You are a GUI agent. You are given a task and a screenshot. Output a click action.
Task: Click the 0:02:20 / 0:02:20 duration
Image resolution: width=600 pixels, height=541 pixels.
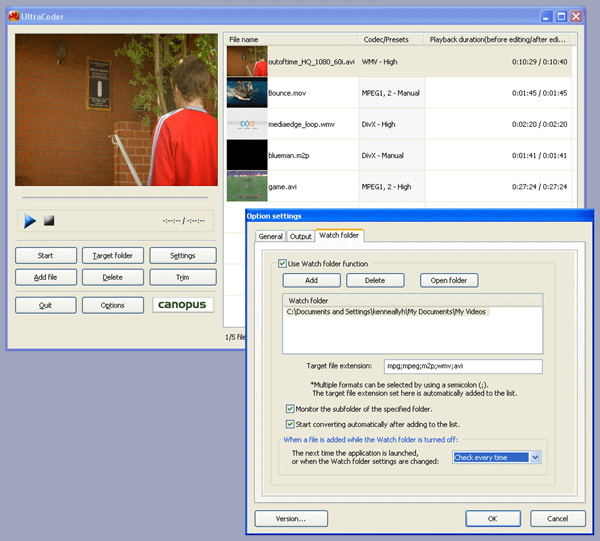tap(540, 124)
